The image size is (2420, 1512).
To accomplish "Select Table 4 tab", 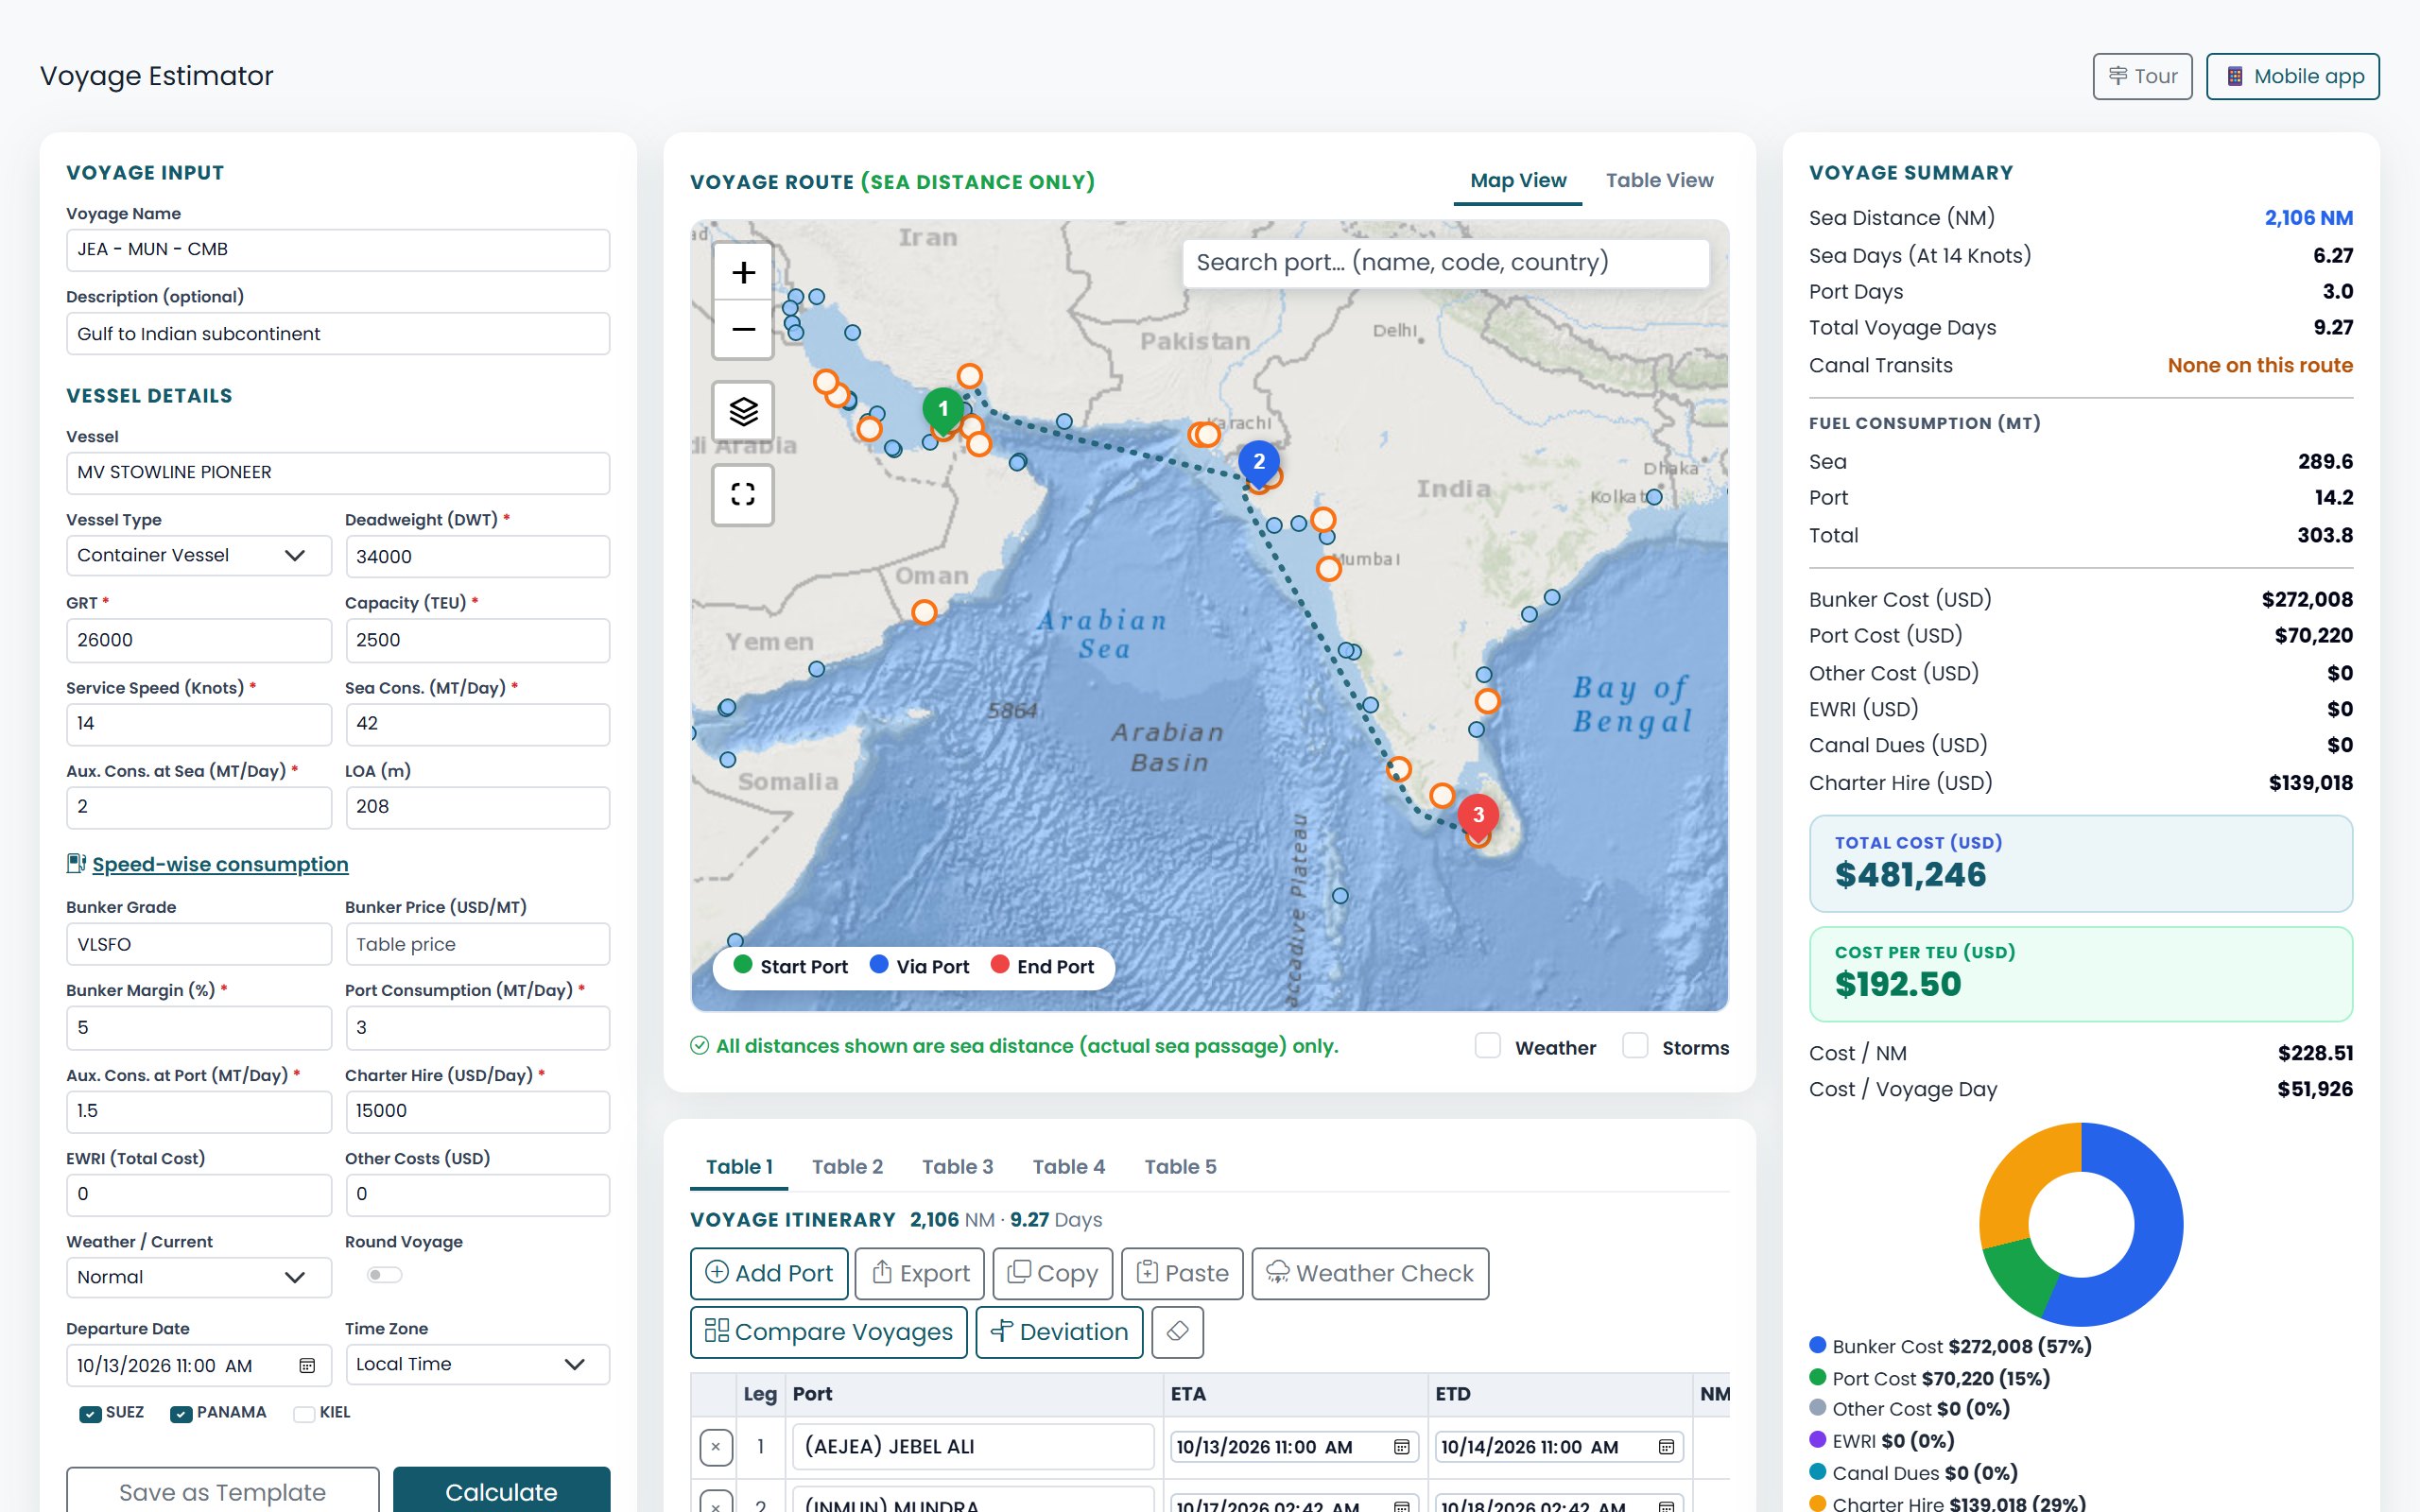I will (1068, 1167).
